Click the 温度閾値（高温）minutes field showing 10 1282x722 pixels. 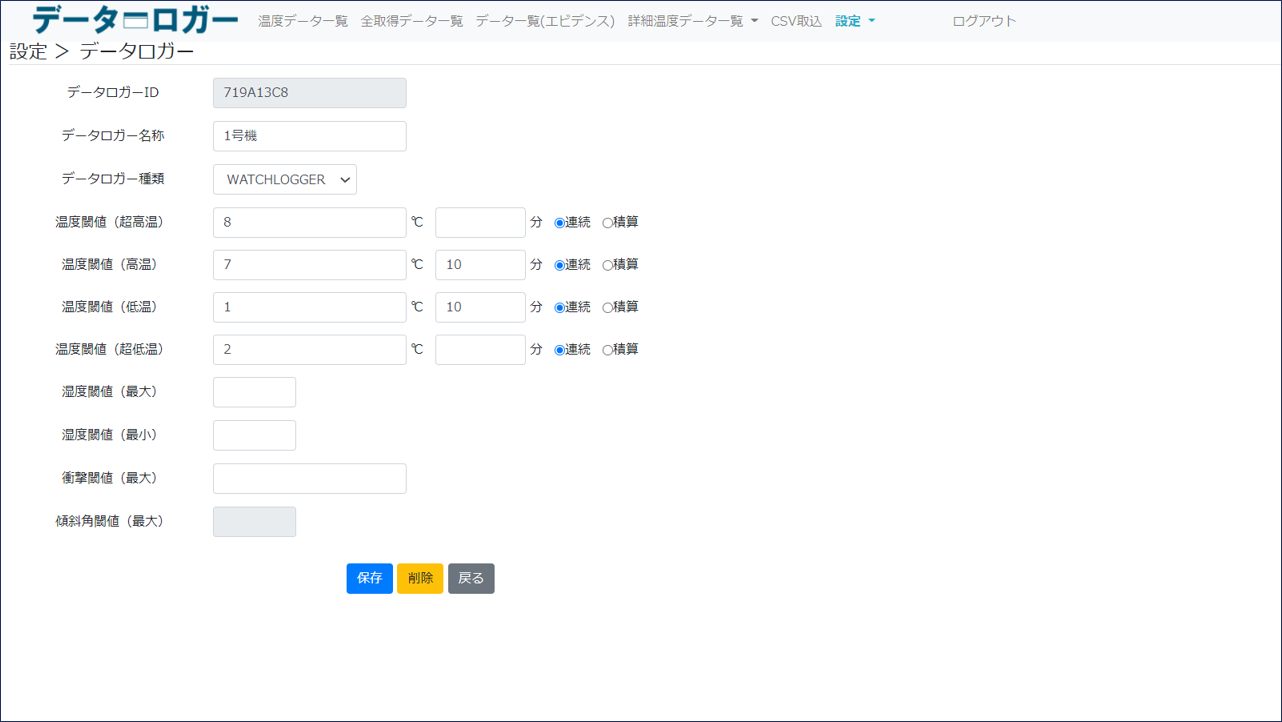click(x=480, y=264)
